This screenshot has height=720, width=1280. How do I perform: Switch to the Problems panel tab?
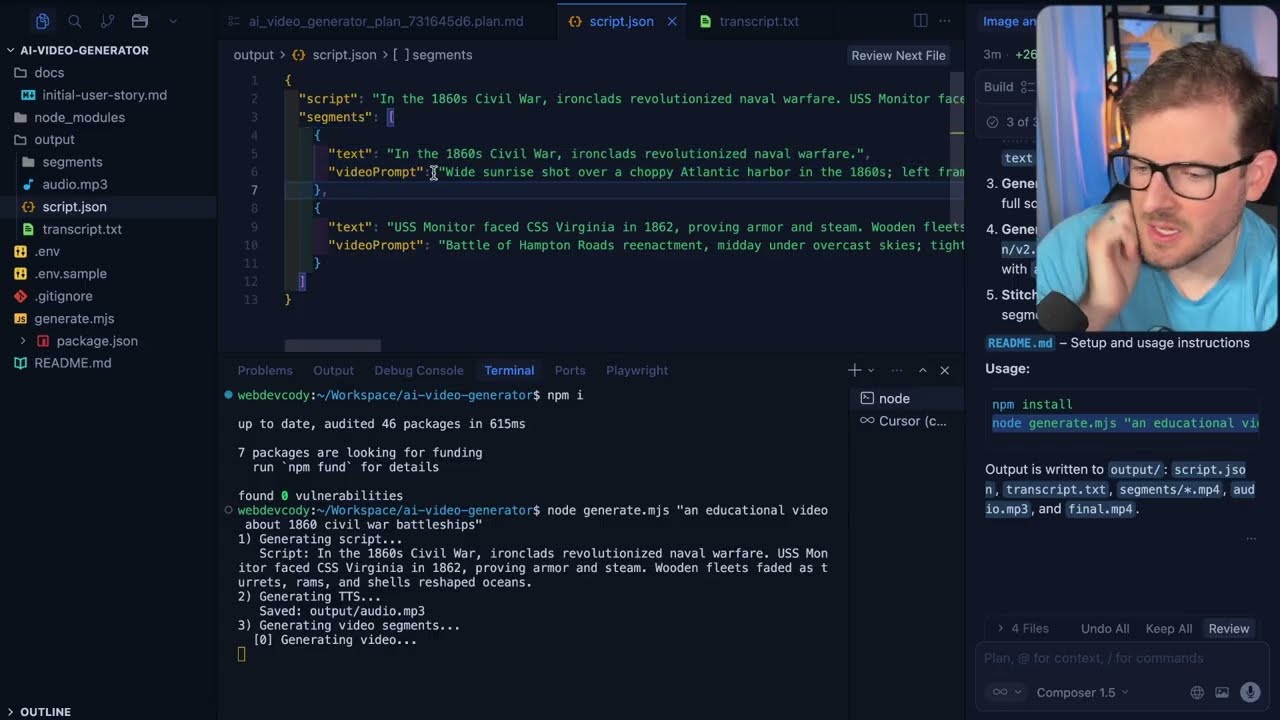tap(265, 370)
